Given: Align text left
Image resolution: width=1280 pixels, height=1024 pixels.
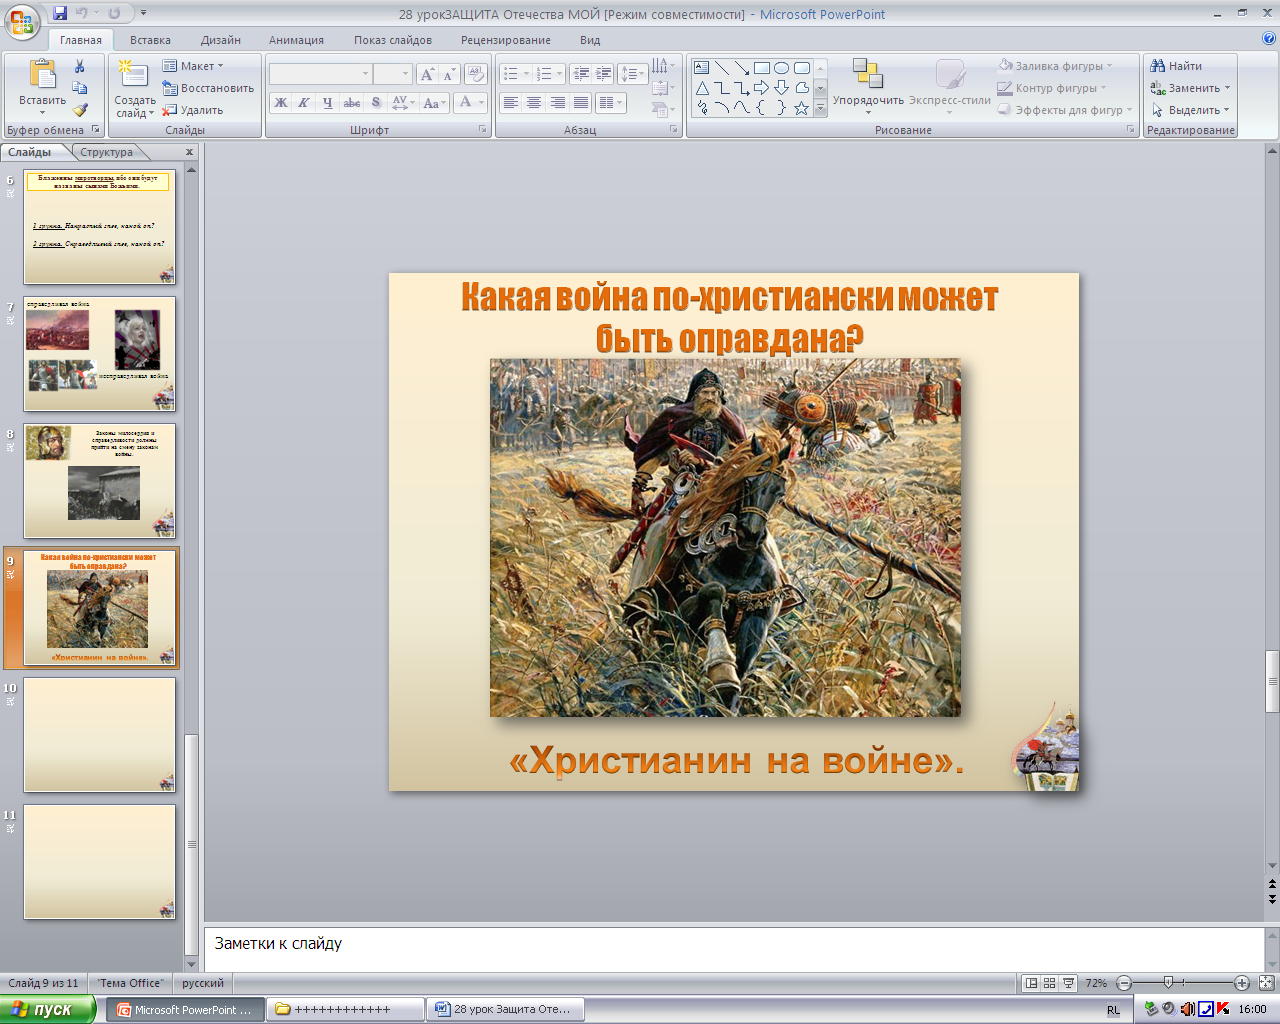Looking at the screenshot, I should [511, 103].
